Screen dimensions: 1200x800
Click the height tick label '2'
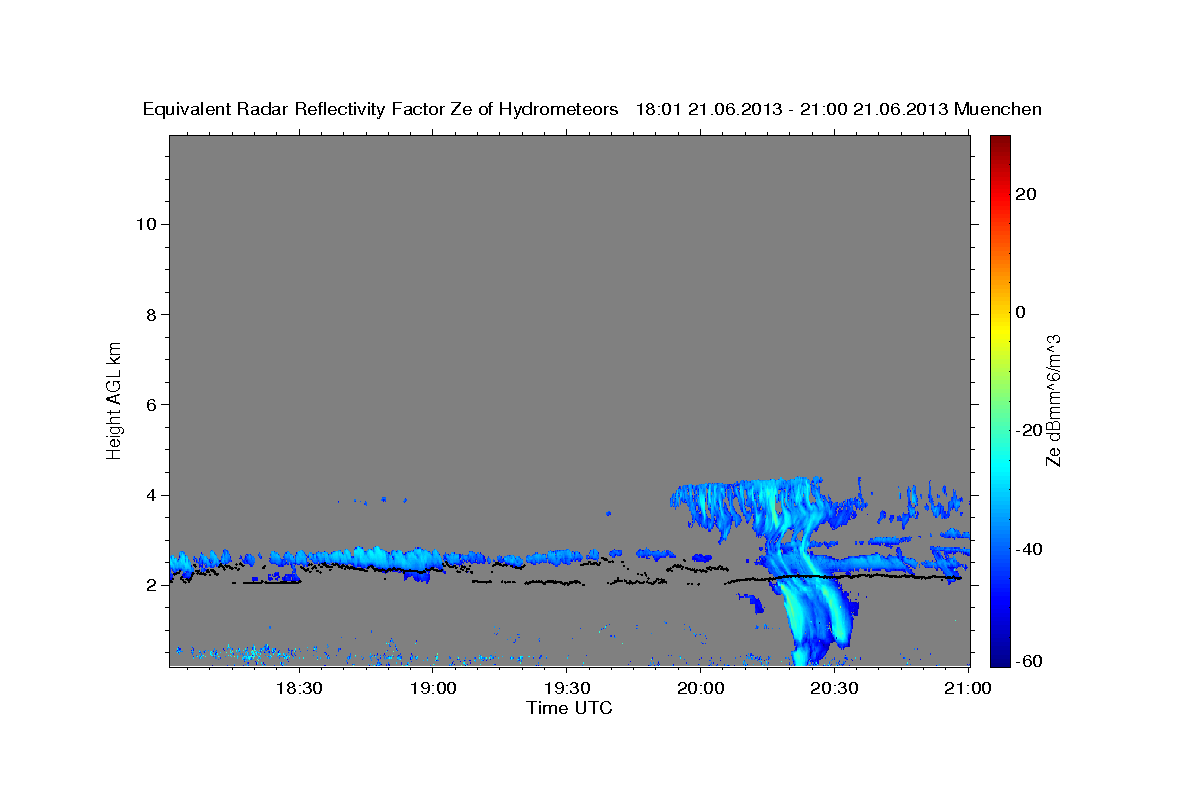tap(149, 585)
